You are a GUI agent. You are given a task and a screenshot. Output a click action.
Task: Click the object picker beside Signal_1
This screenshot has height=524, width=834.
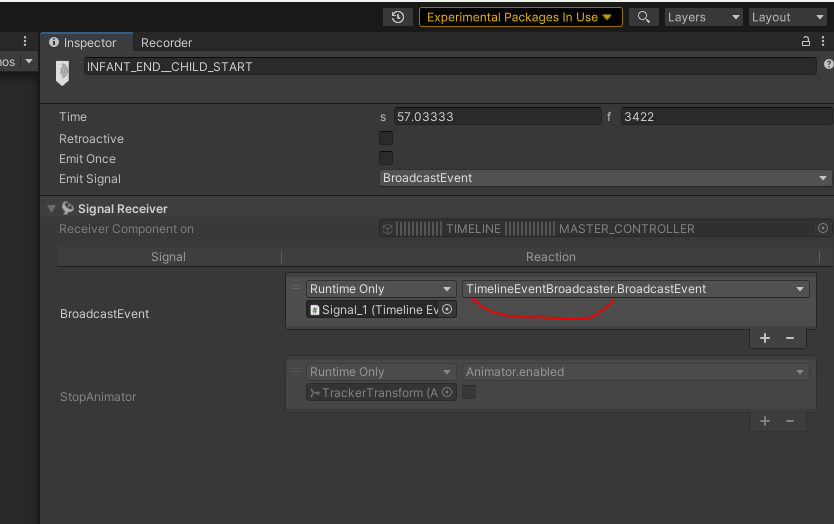pyautogui.click(x=447, y=310)
